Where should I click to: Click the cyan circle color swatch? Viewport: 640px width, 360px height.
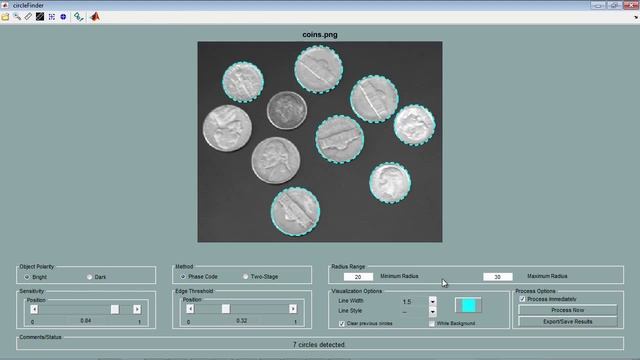tap(468, 305)
